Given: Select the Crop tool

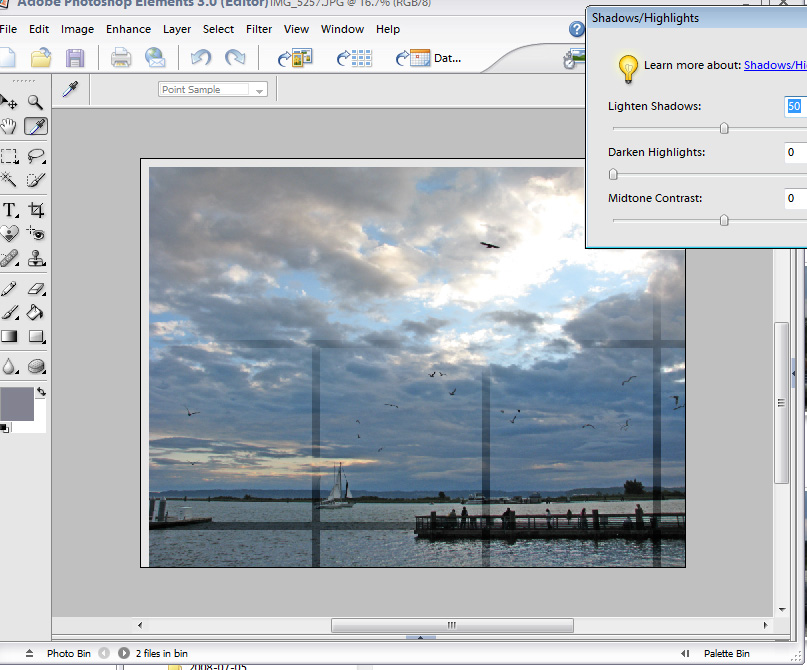Looking at the screenshot, I should point(36,210).
